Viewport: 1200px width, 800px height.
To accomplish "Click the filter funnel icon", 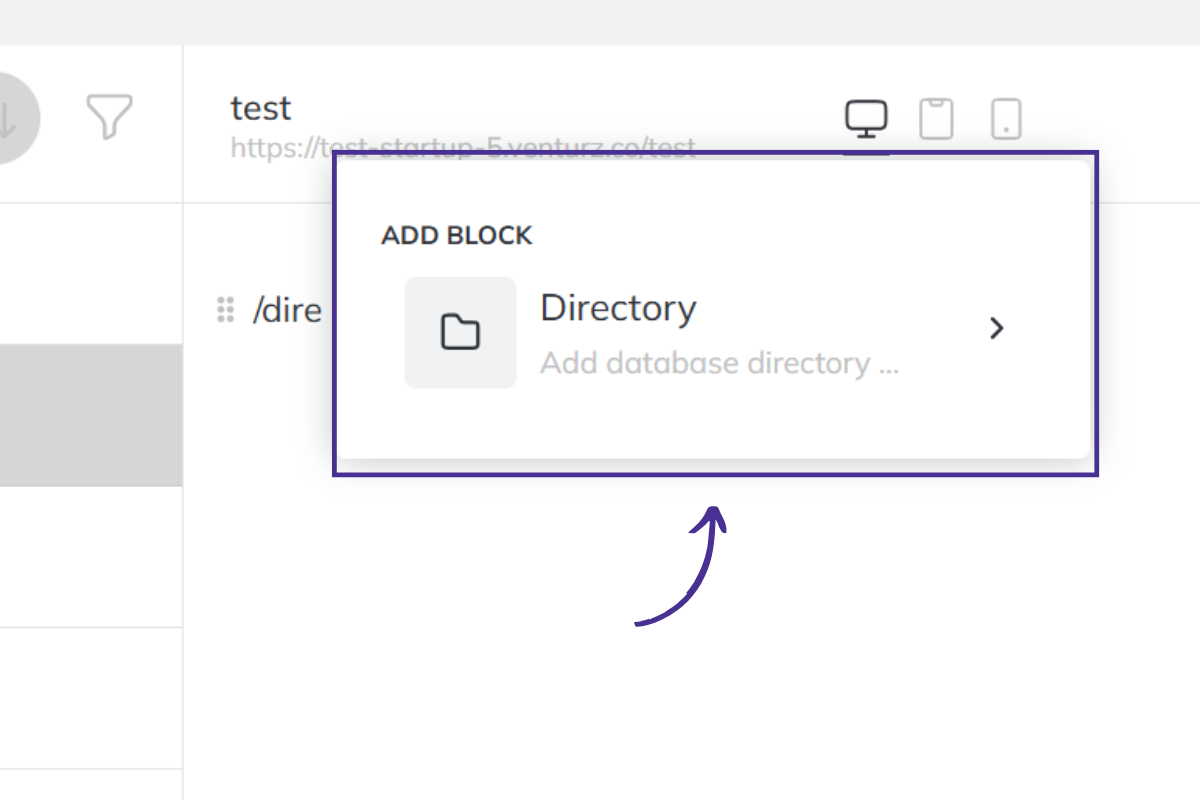I will (x=109, y=117).
